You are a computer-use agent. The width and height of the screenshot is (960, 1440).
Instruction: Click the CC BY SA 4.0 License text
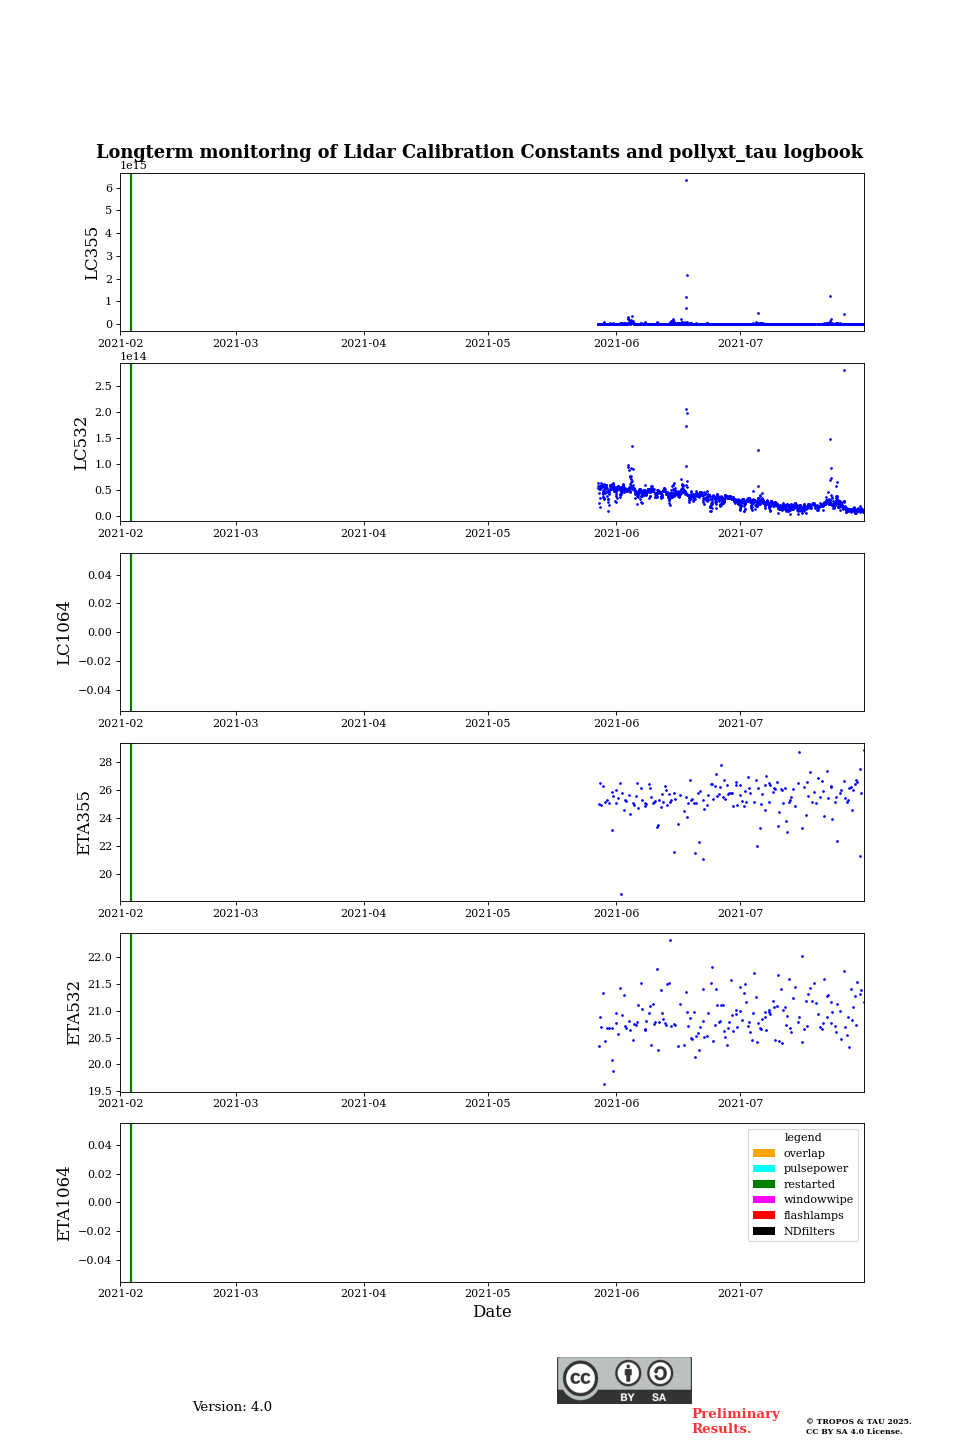tap(854, 1431)
